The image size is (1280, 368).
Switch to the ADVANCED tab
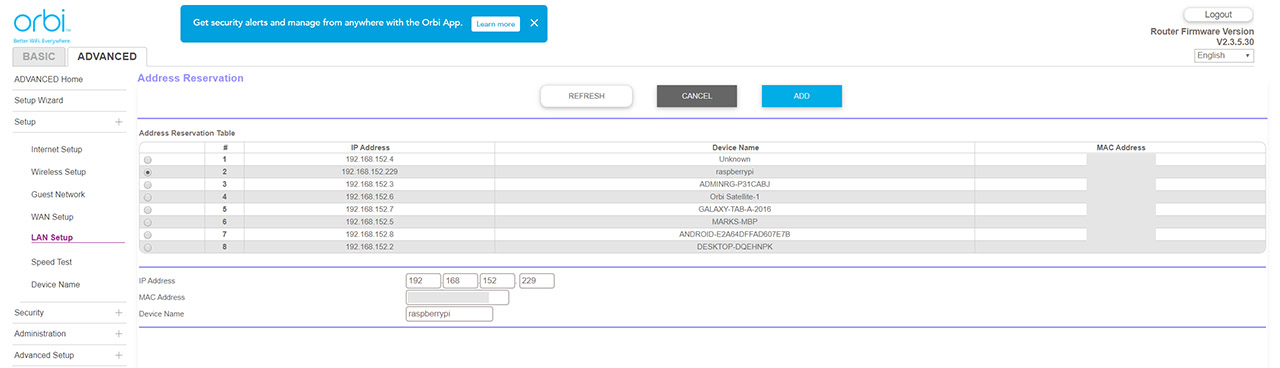click(107, 57)
